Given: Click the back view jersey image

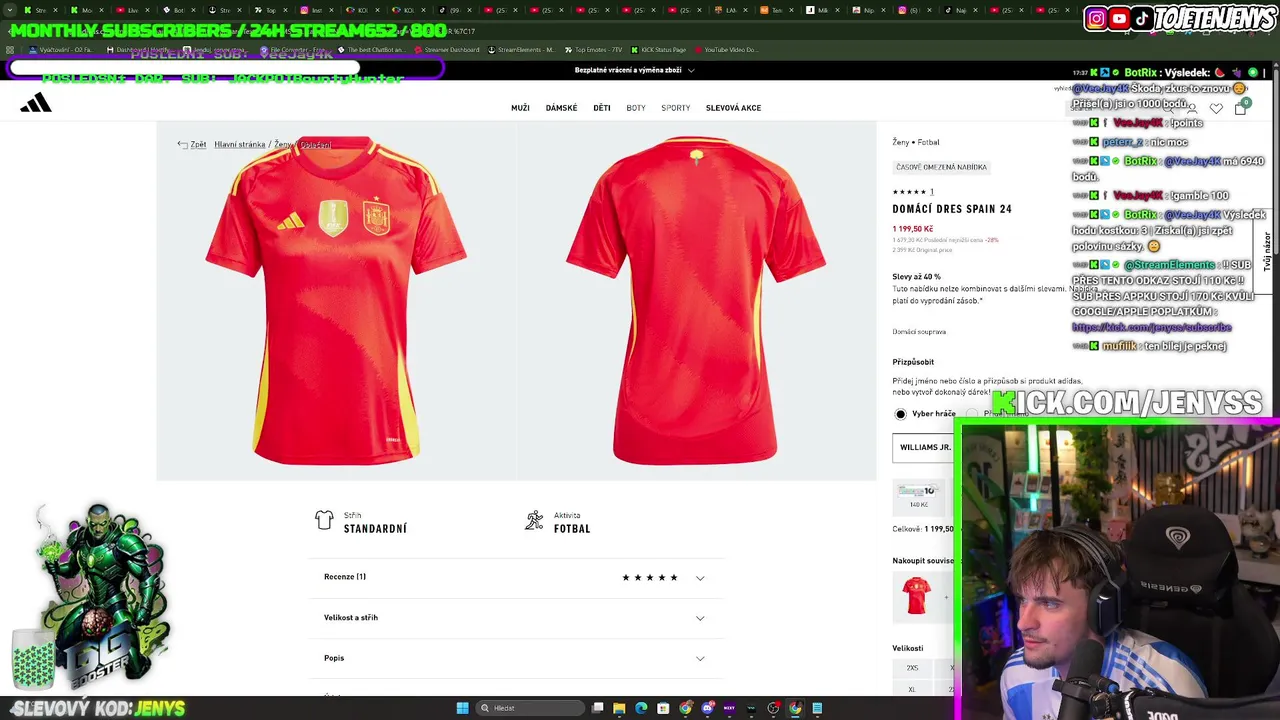Looking at the screenshot, I should coord(696,301).
